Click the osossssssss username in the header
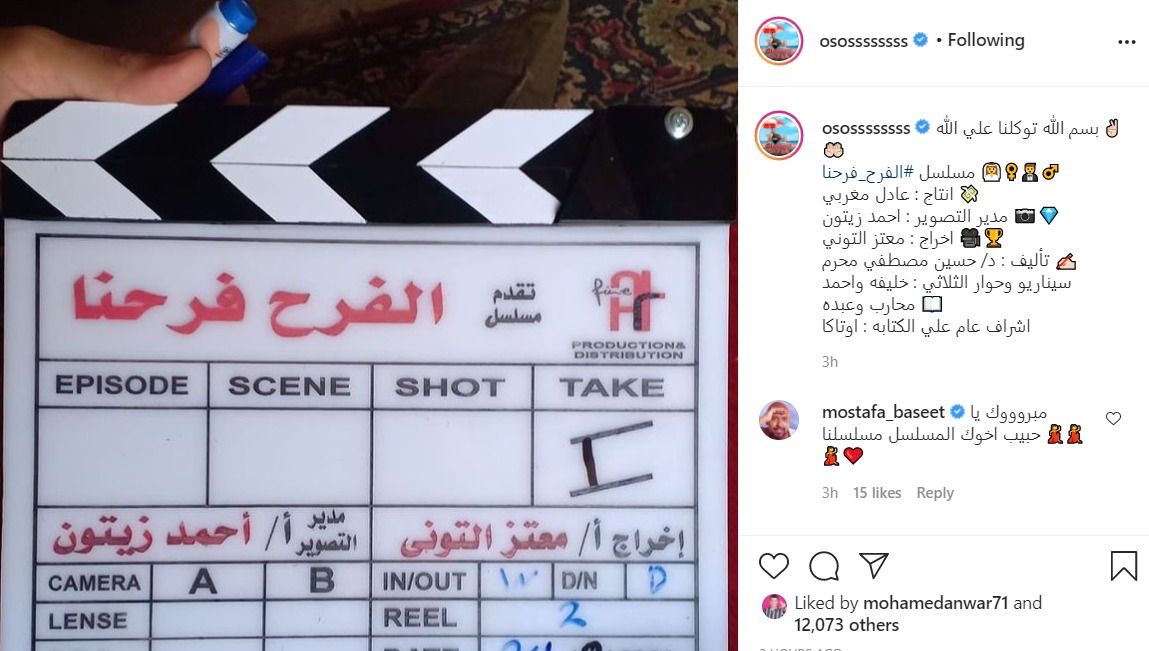1149x651 pixels. [x=863, y=41]
